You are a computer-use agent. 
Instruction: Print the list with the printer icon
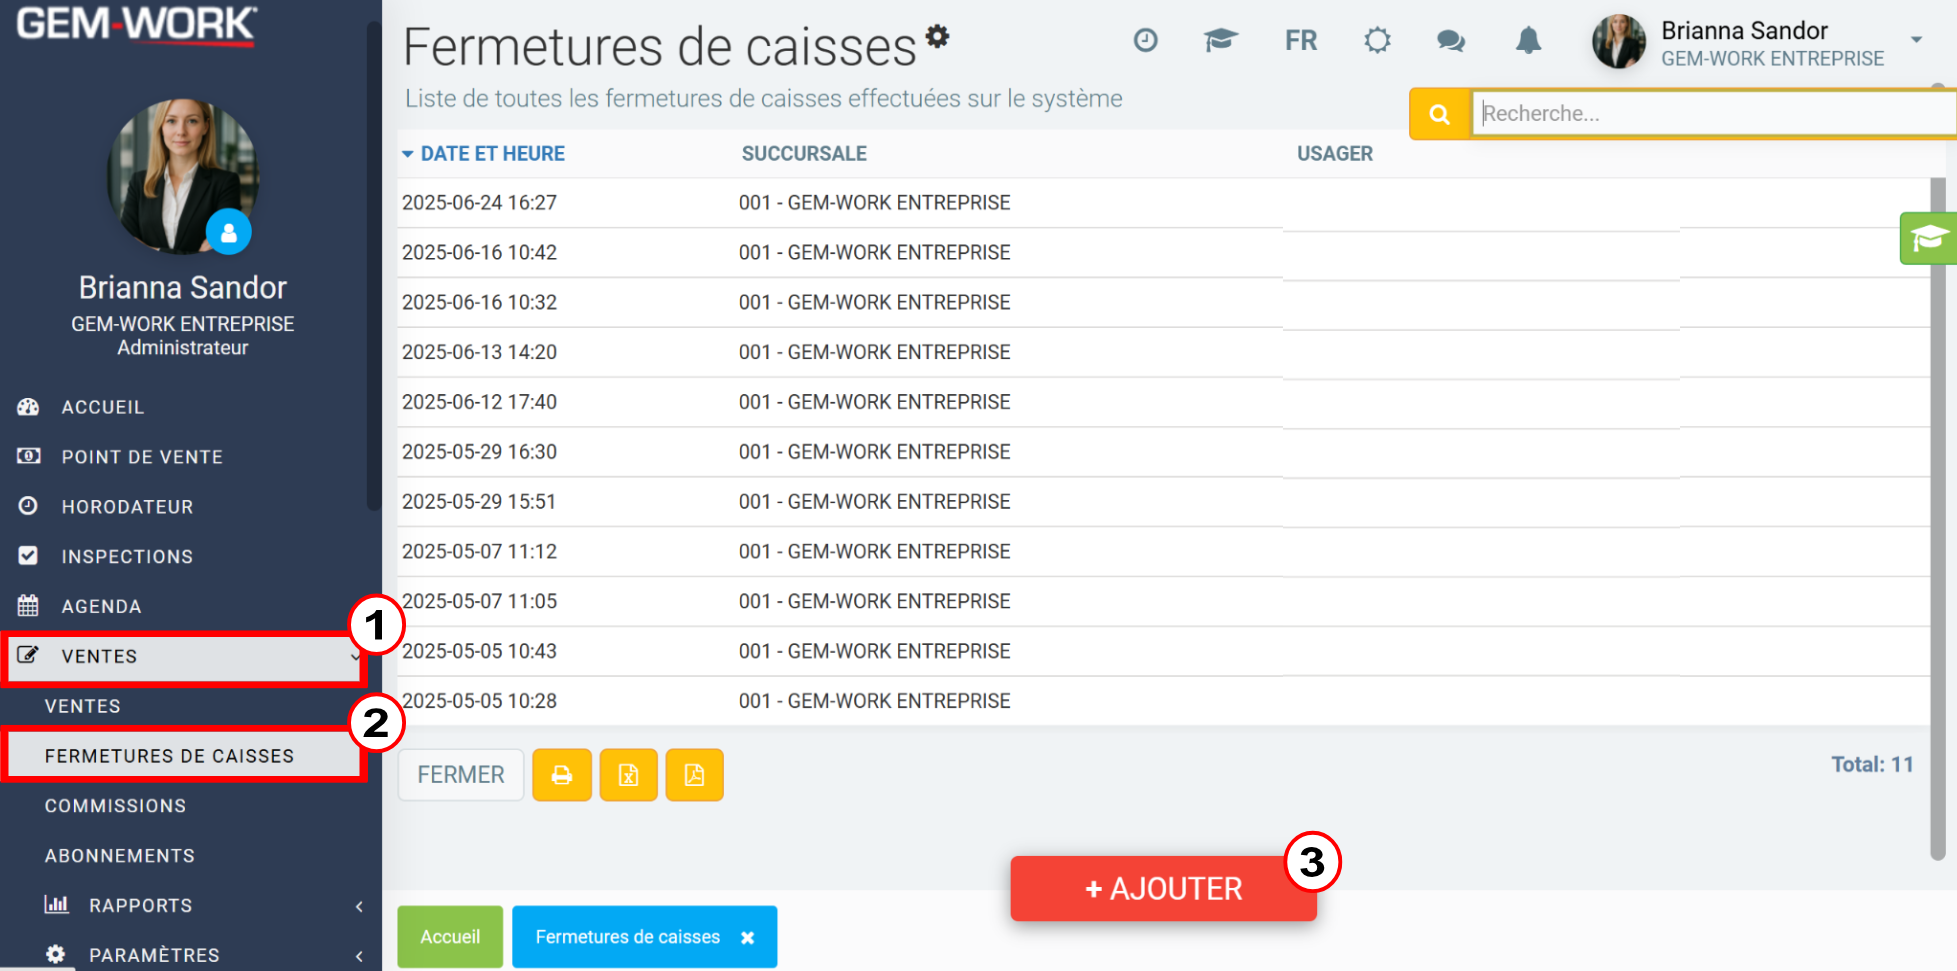click(562, 775)
